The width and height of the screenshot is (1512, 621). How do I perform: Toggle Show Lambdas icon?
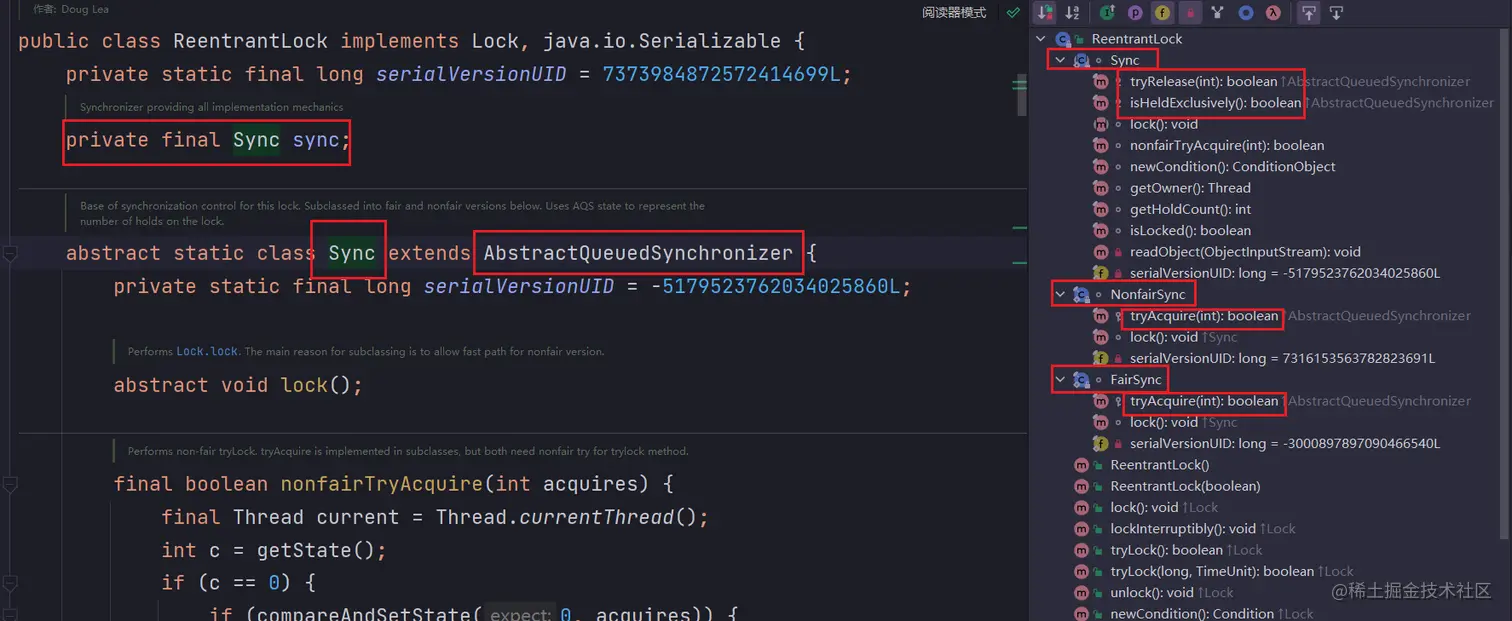(1273, 13)
